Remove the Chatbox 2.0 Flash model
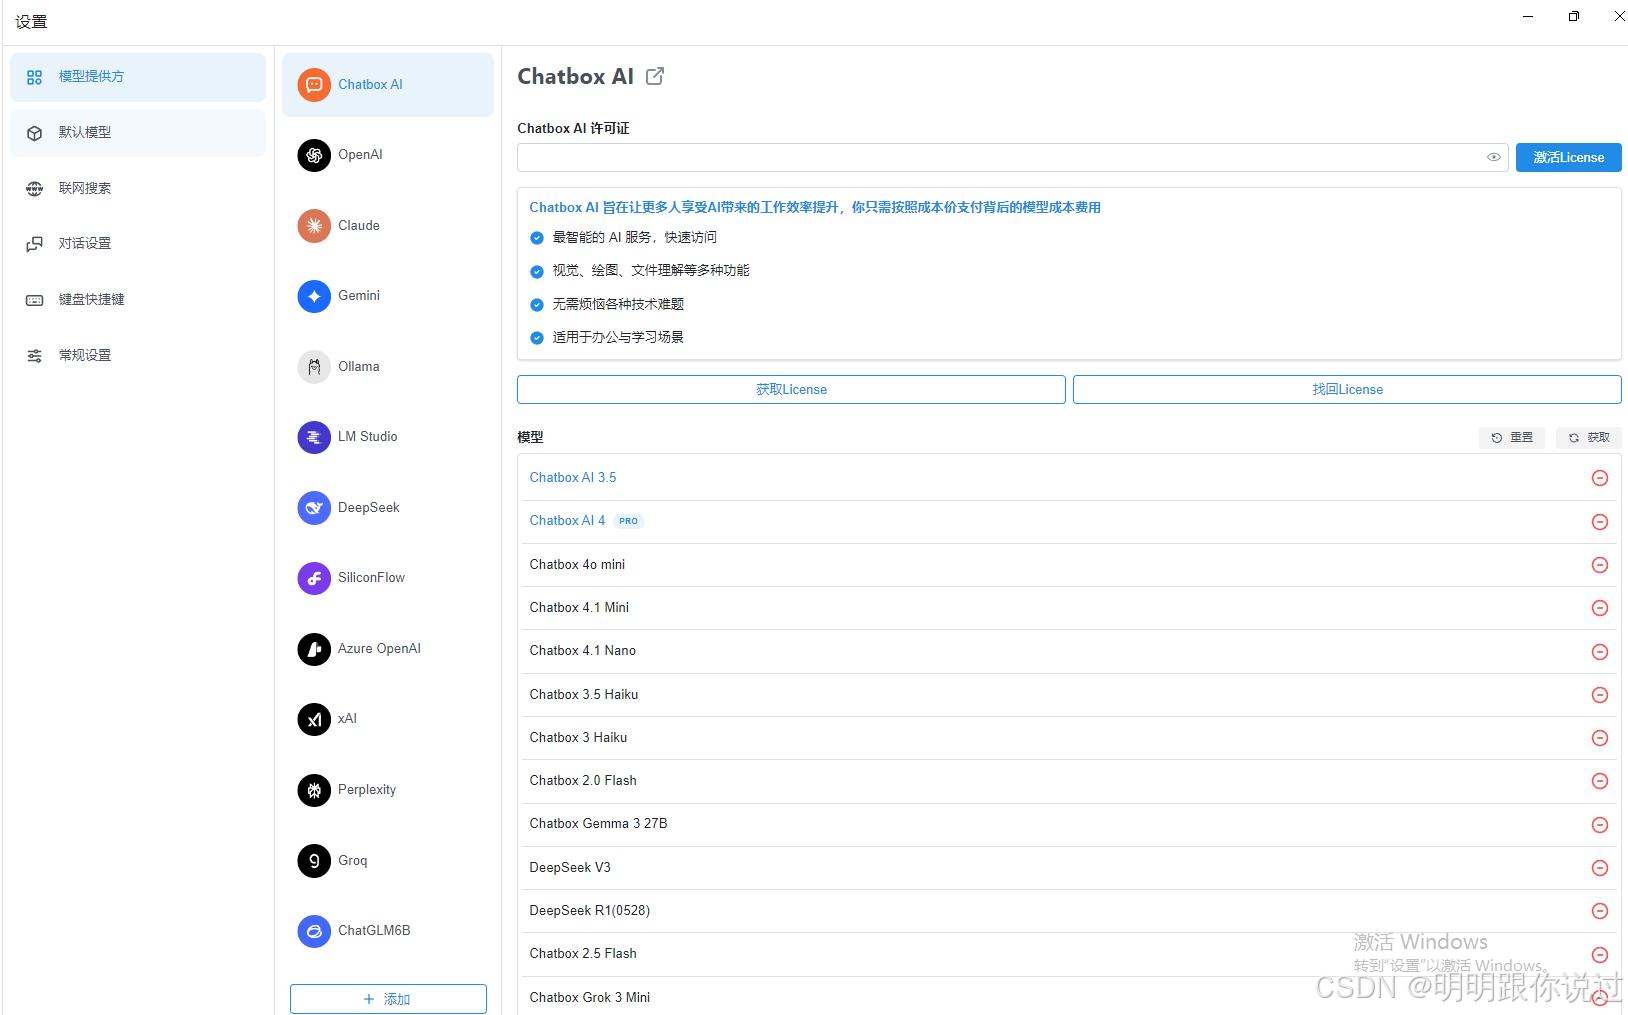1628x1015 pixels. tap(1600, 781)
